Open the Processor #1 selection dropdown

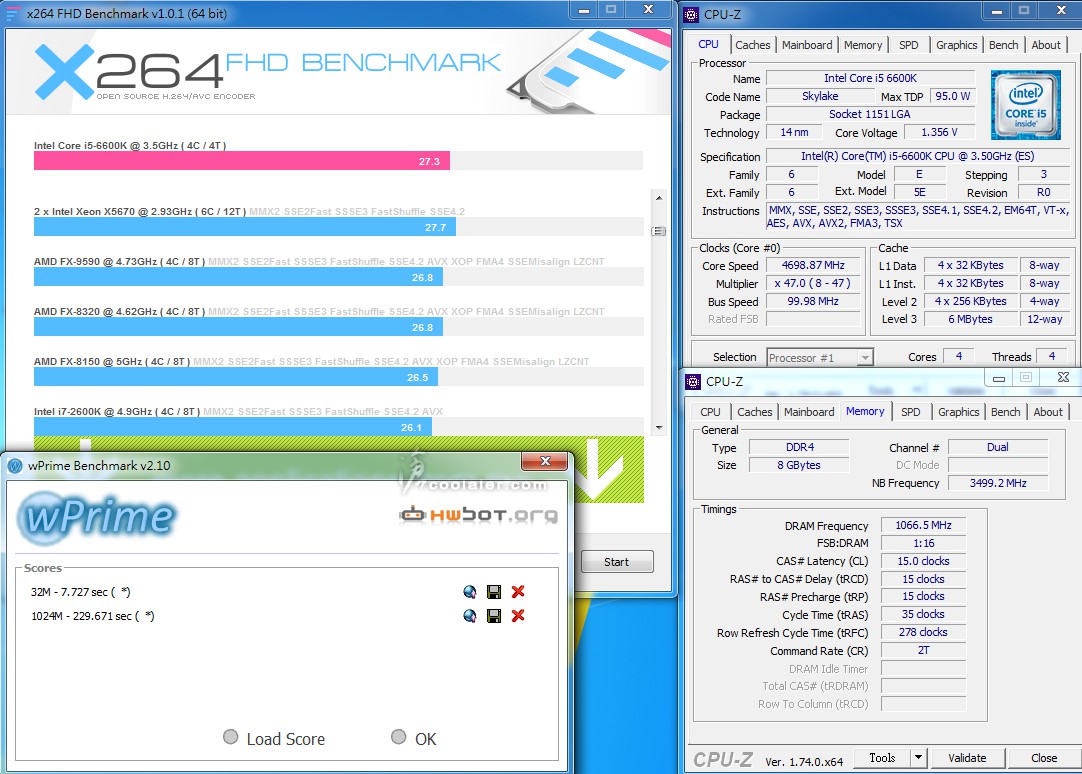(865, 357)
